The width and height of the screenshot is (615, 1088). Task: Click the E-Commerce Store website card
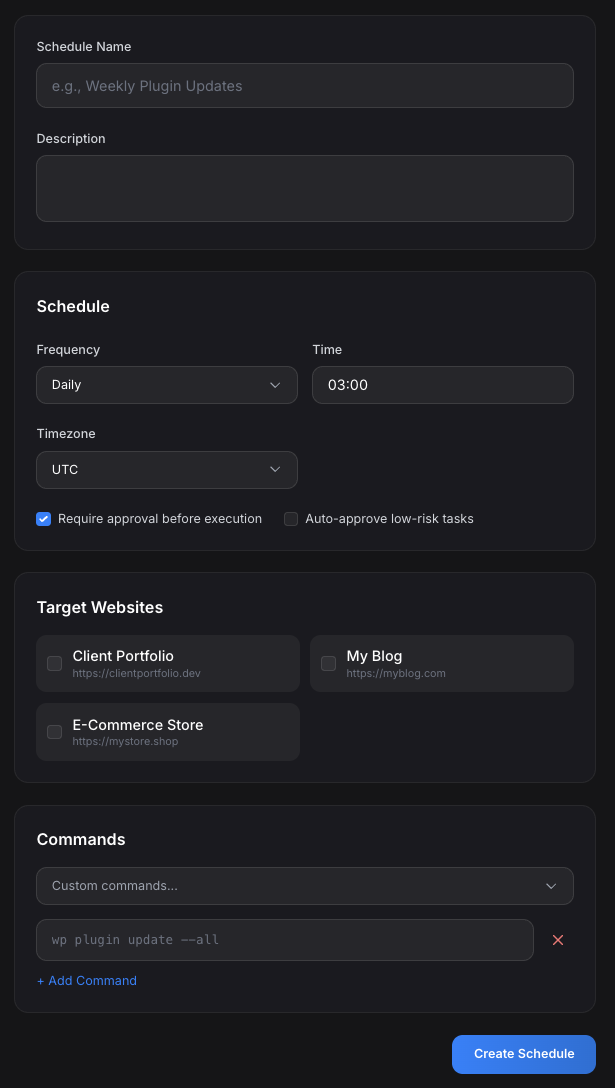point(168,732)
